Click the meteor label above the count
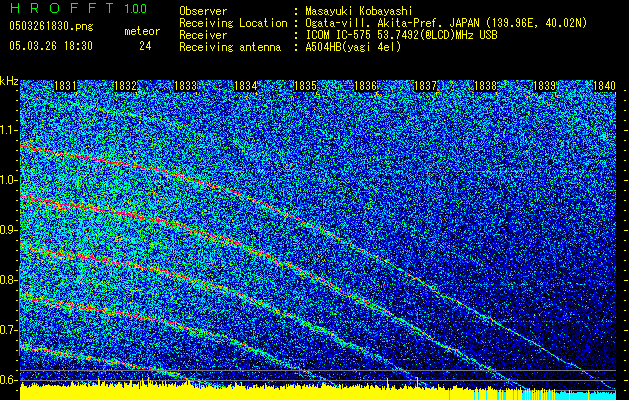629x400 pixels. pos(142,31)
